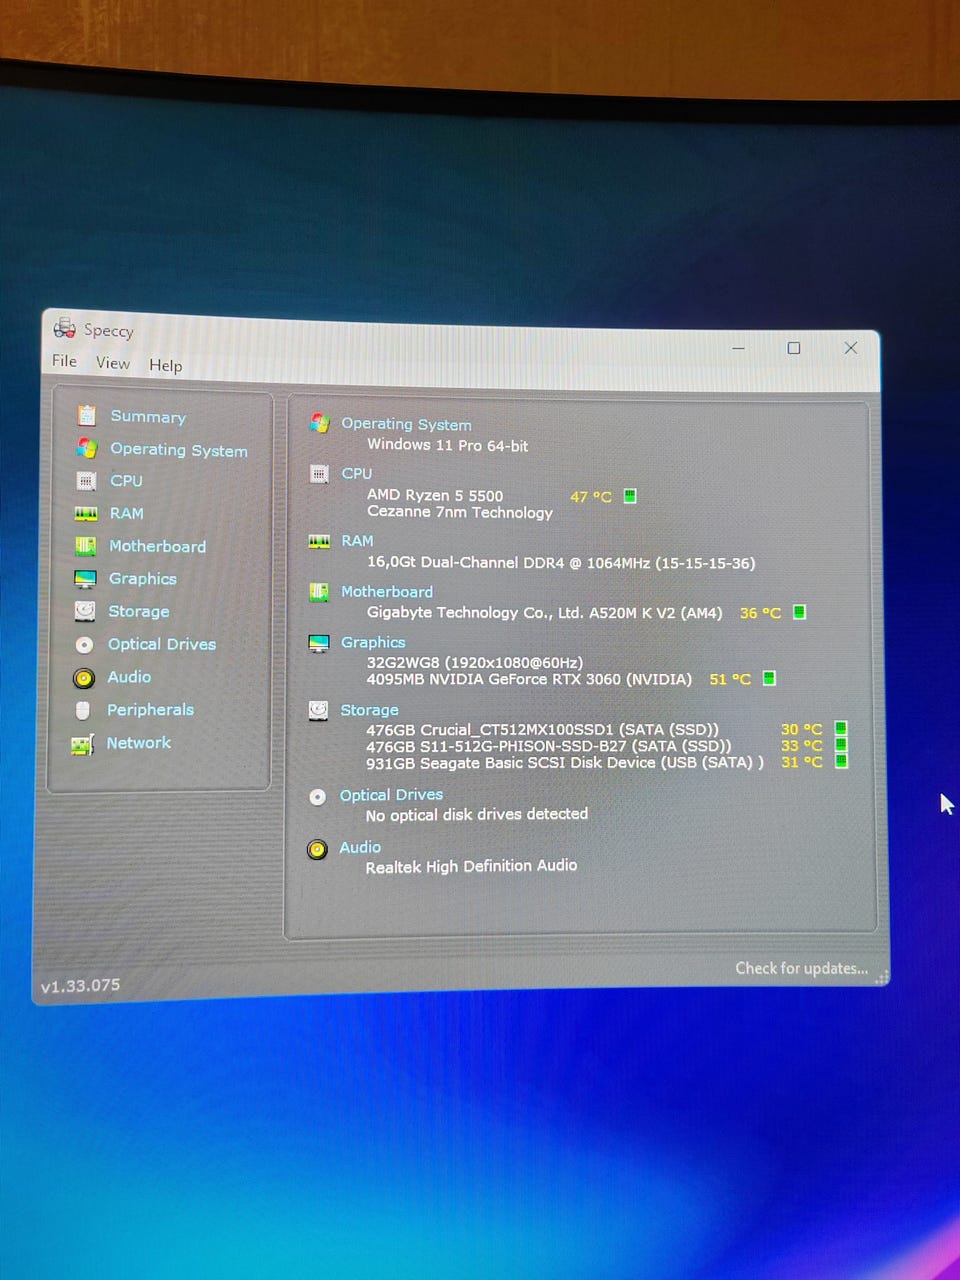Open the View menu
Screen dimensions: 960x1280
113,363
